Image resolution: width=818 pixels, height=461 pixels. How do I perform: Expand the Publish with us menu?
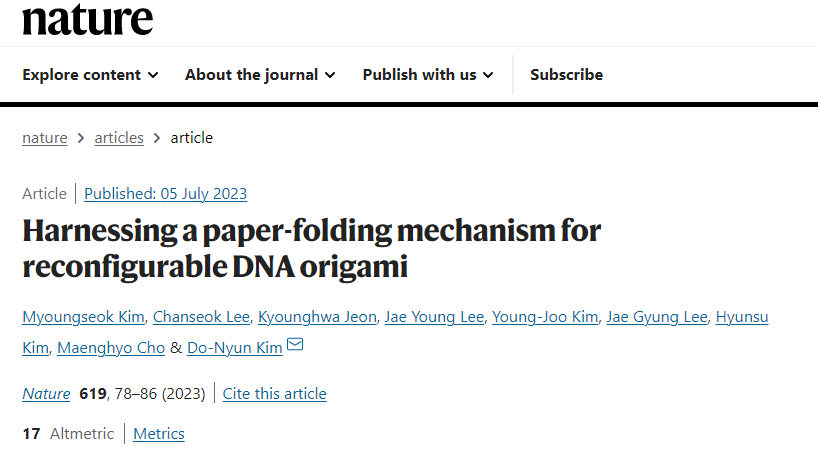click(428, 74)
